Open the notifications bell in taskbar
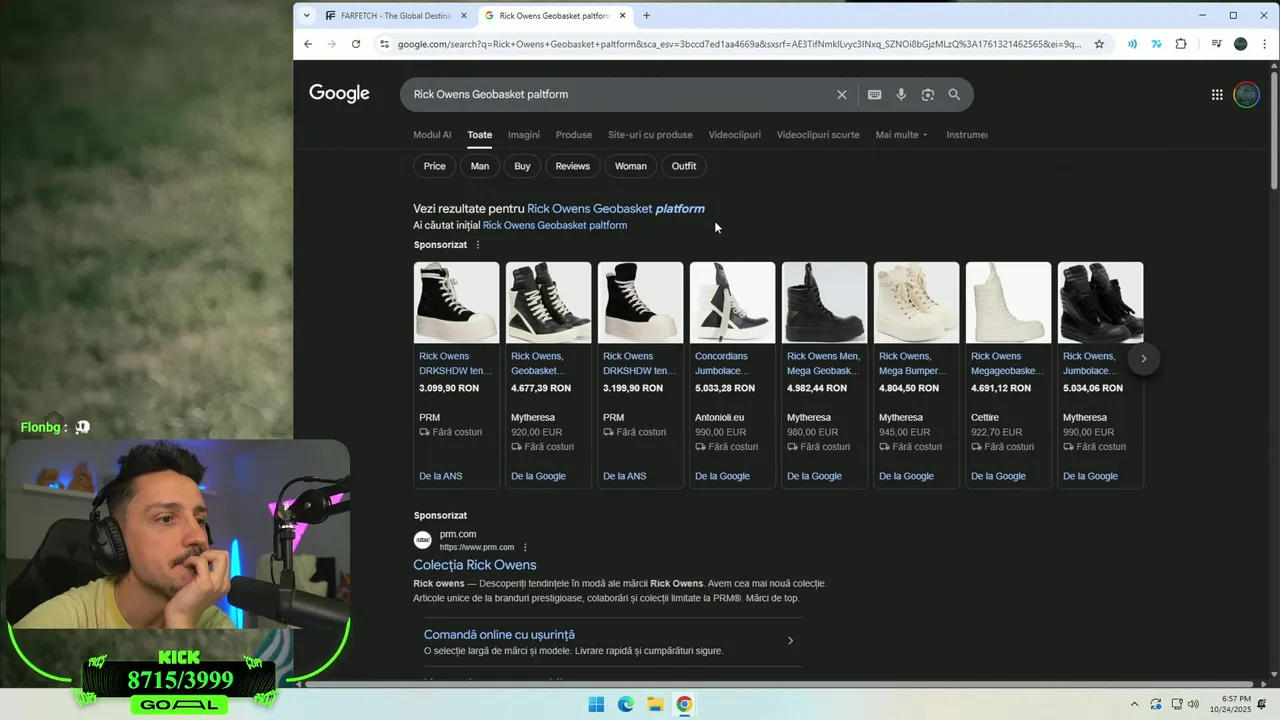The height and width of the screenshot is (720, 1280). click(1263, 705)
